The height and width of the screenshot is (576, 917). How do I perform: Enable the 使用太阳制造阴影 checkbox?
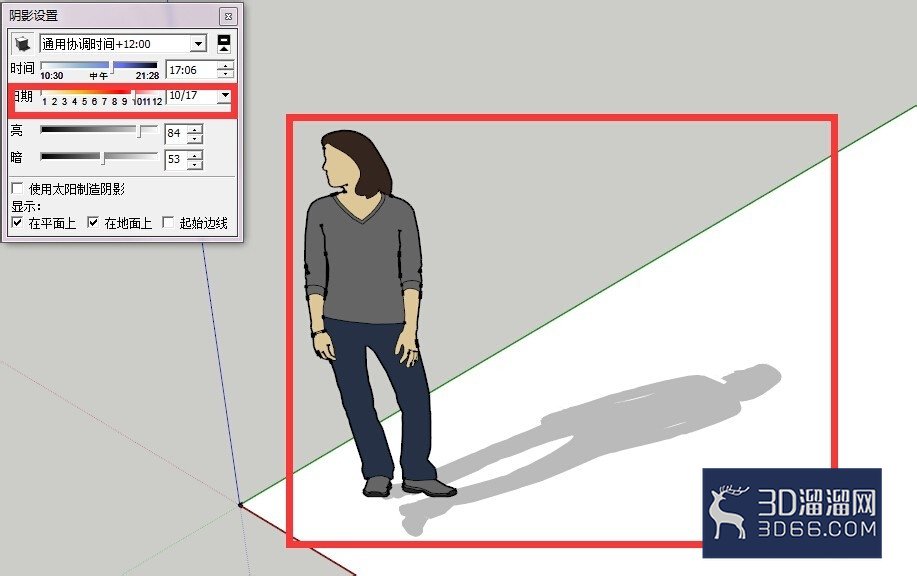(x=18, y=188)
